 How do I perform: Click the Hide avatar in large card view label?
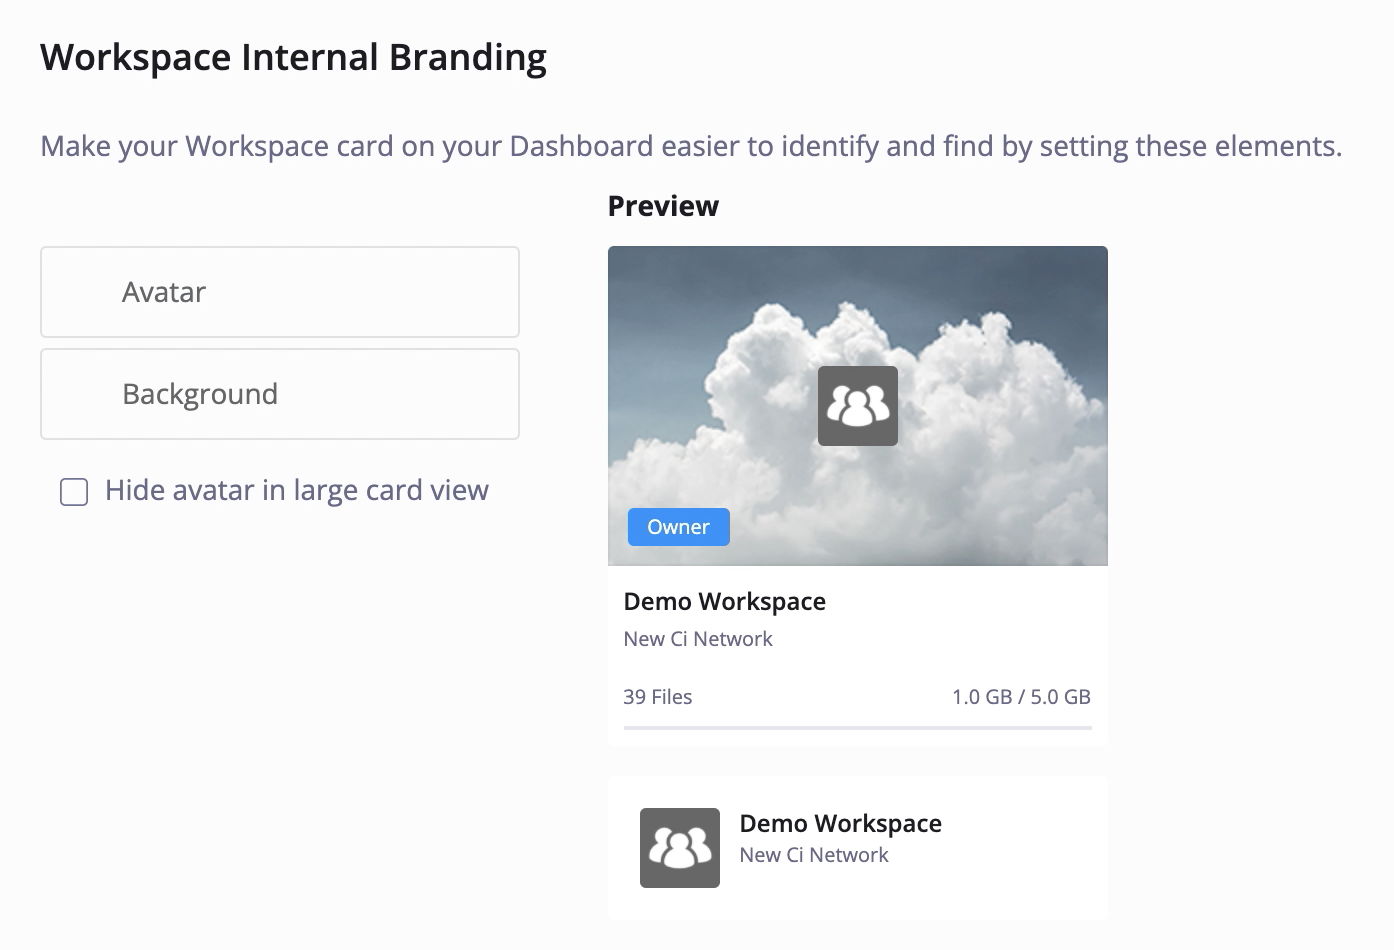297,491
